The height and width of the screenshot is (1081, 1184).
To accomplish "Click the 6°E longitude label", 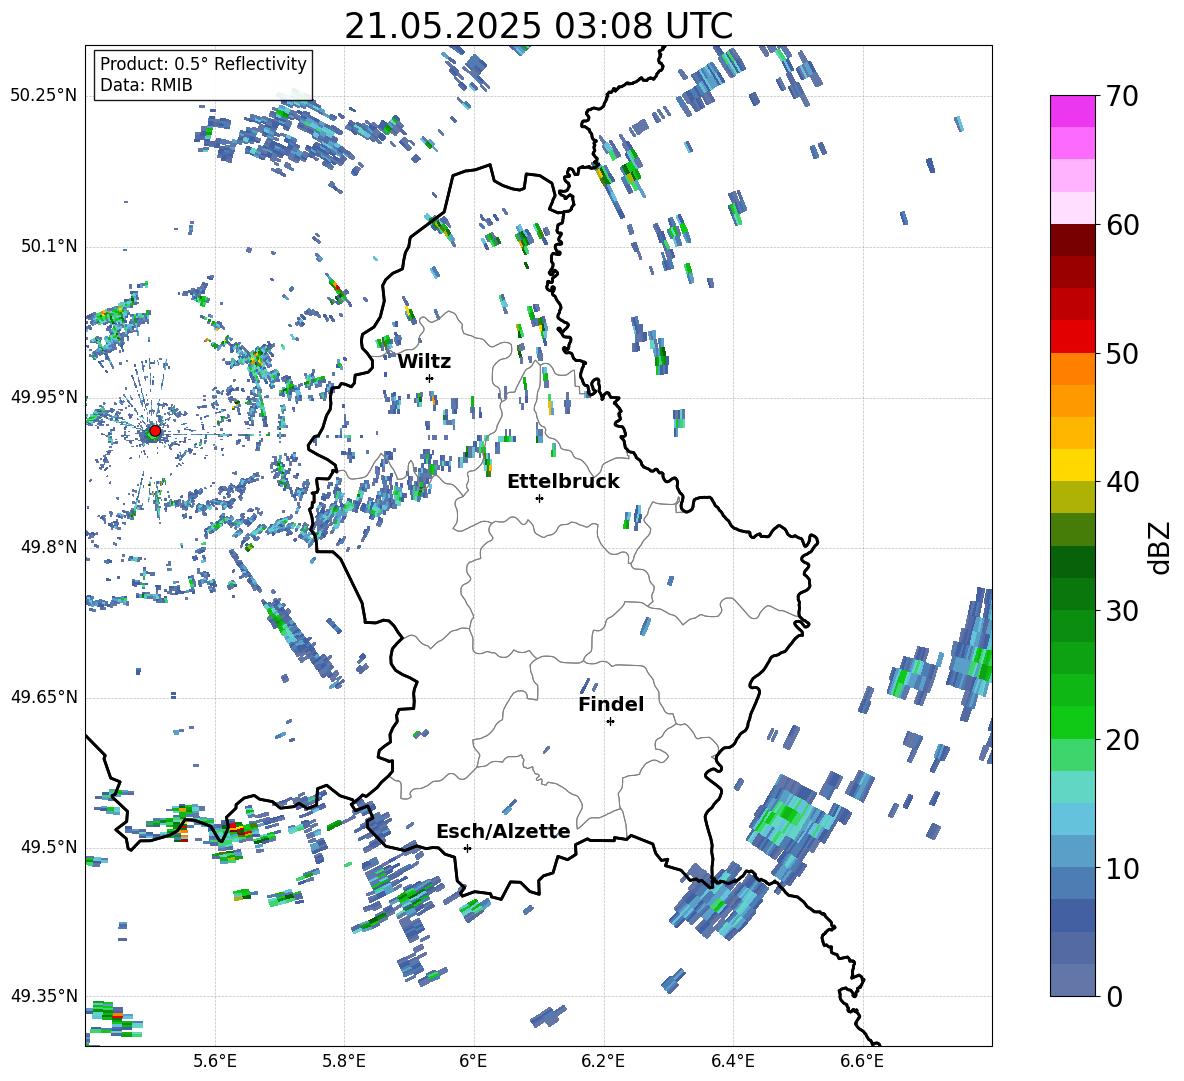I will [x=473, y=1061].
